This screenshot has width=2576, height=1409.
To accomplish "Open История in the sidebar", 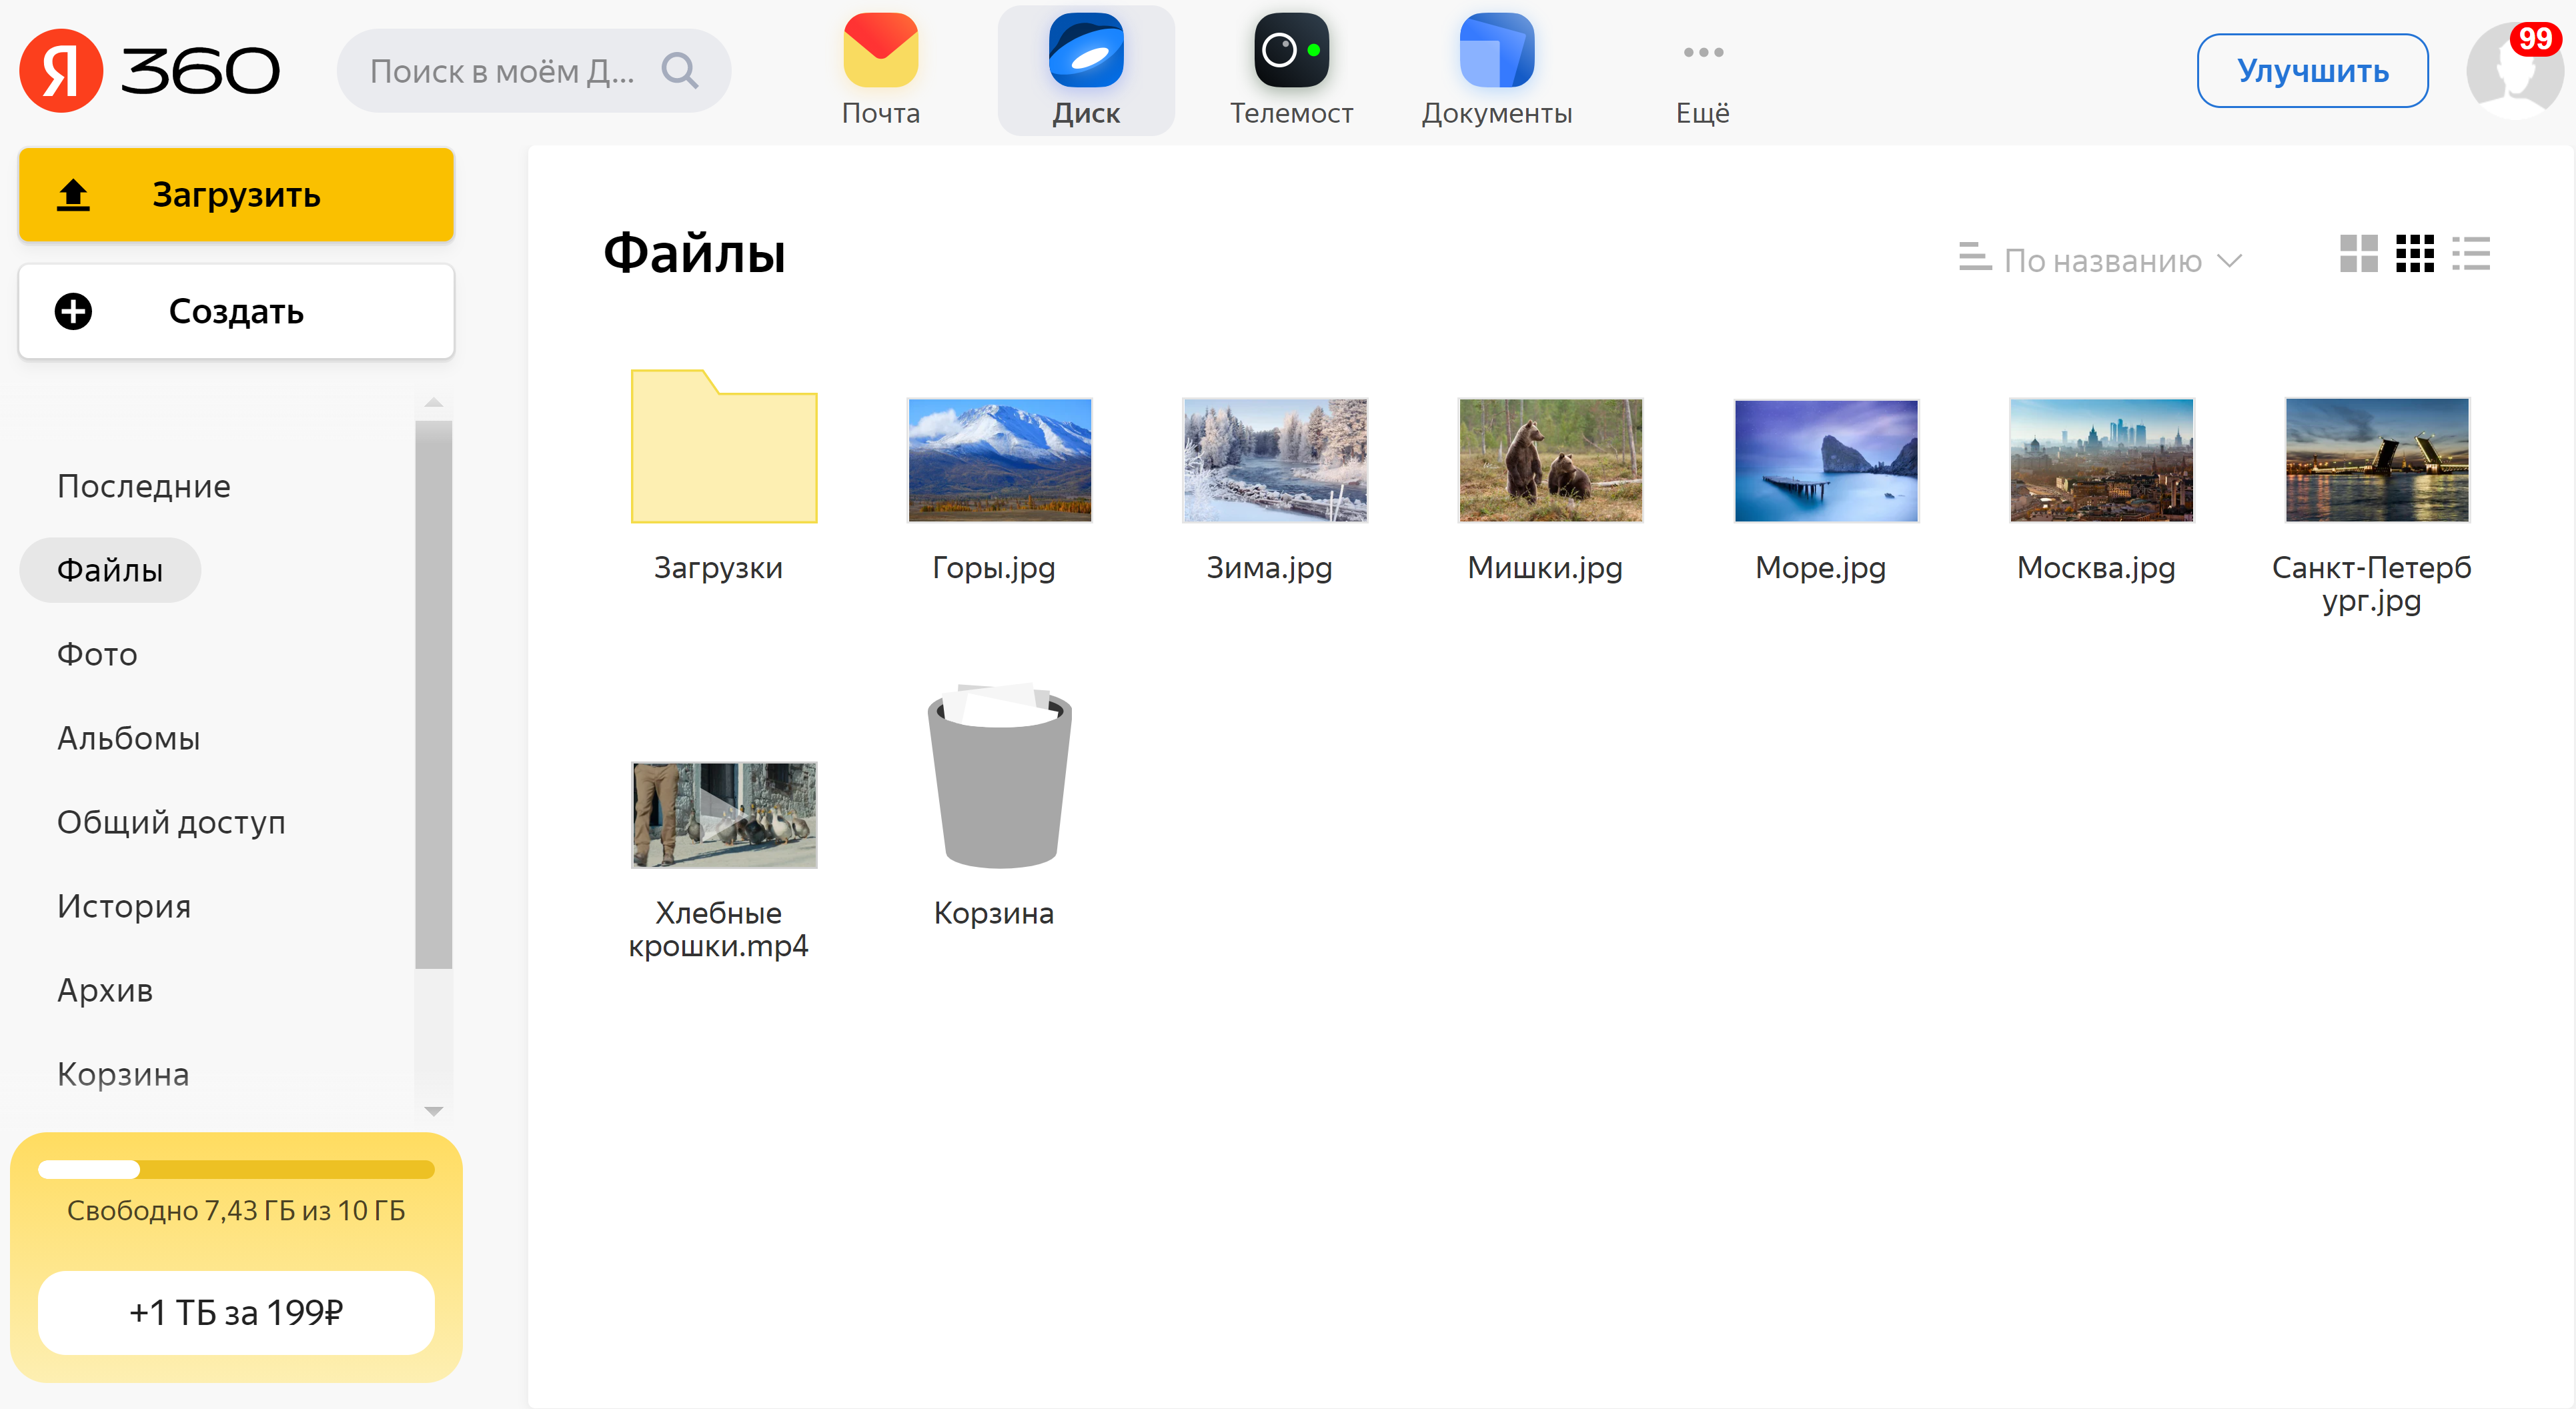I will (124, 906).
